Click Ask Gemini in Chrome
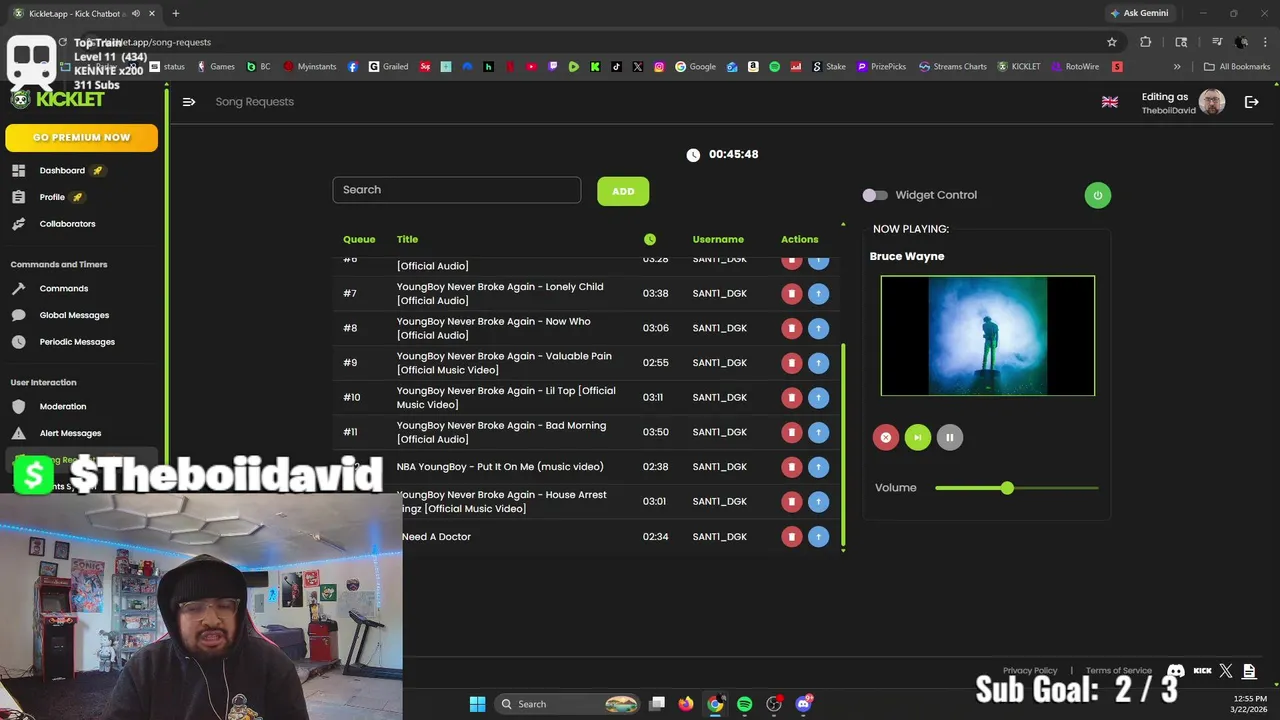Screen dimensions: 1280x720 (1139, 13)
